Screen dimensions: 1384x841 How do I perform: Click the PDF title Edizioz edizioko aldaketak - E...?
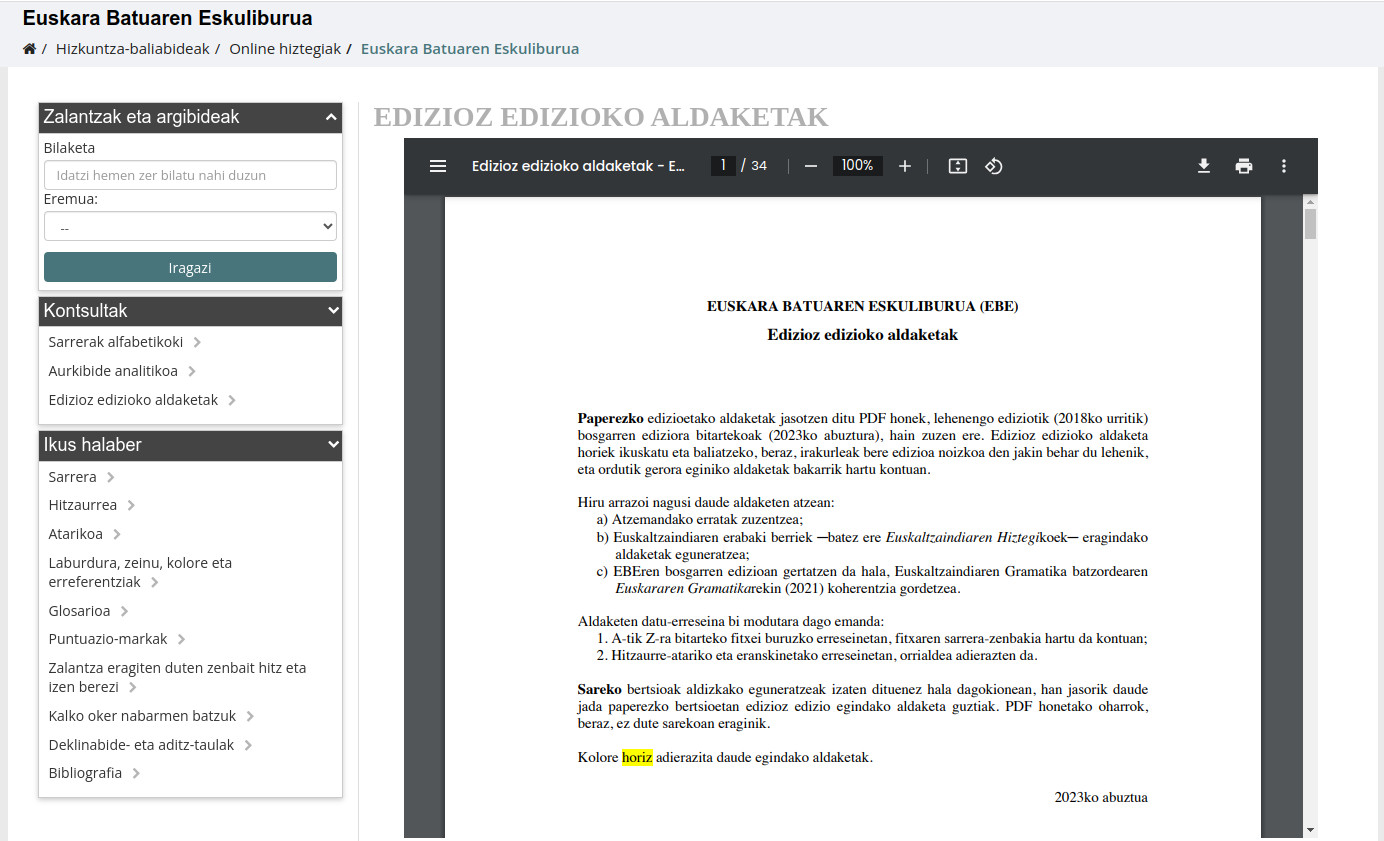pos(578,166)
